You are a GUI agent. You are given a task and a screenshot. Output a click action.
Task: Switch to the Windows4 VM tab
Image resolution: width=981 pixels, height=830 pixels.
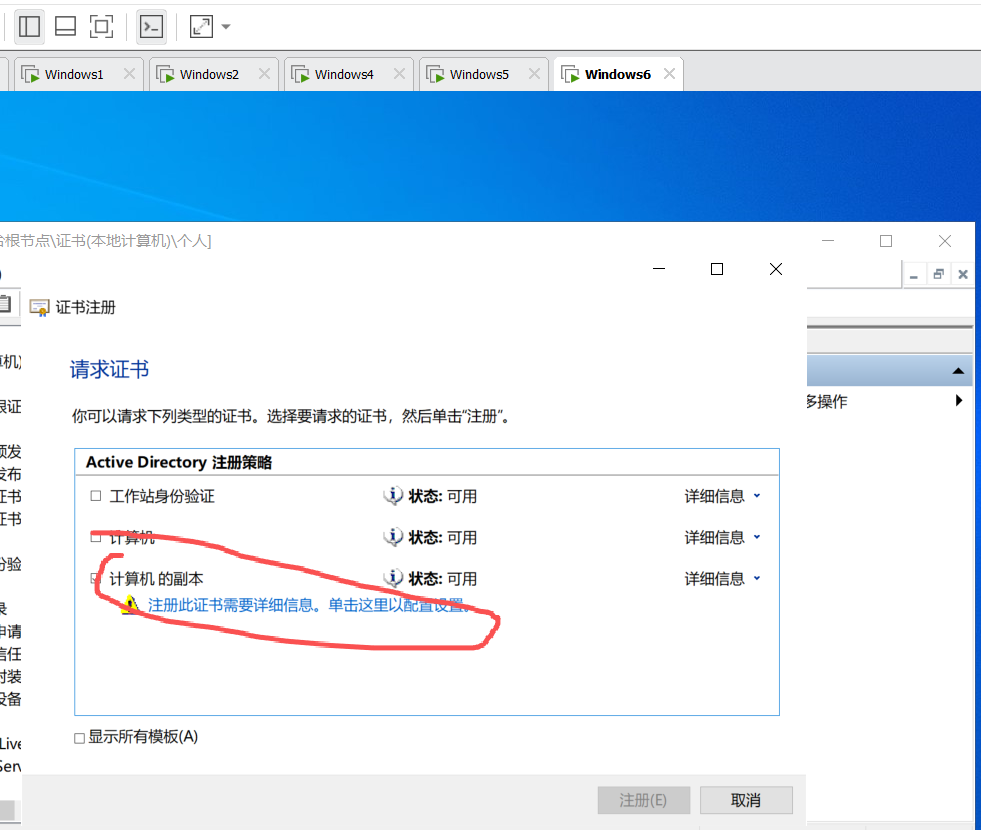click(343, 74)
